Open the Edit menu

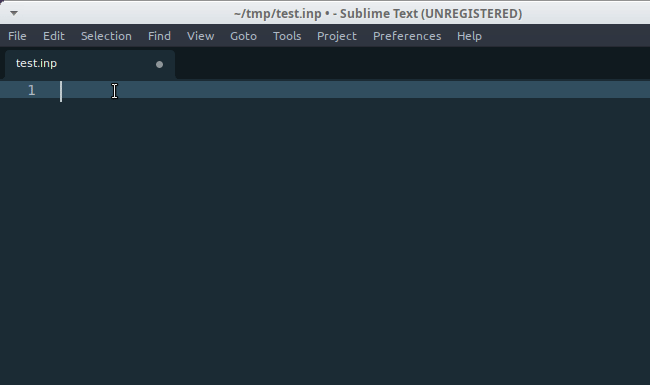[x=54, y=36]
